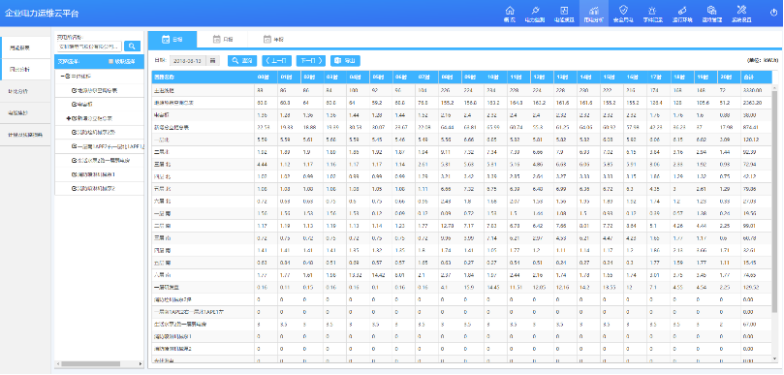Click the blue magnifier search button beside project name
The height and width of the screenshot is (375, 784).
[x=132, y=46]
